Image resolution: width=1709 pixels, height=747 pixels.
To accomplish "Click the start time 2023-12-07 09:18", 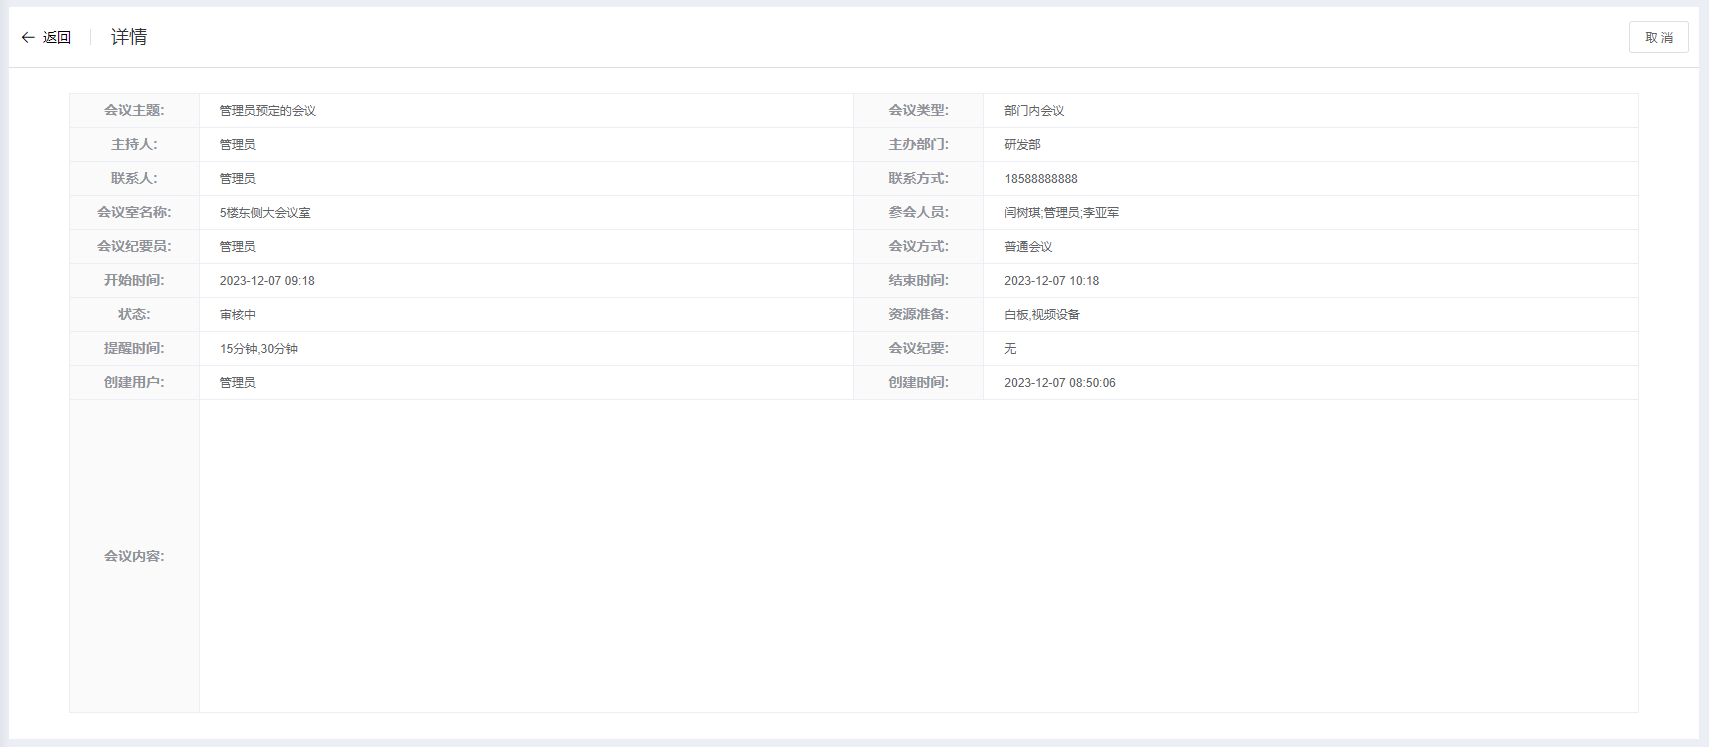I will 267,281.
